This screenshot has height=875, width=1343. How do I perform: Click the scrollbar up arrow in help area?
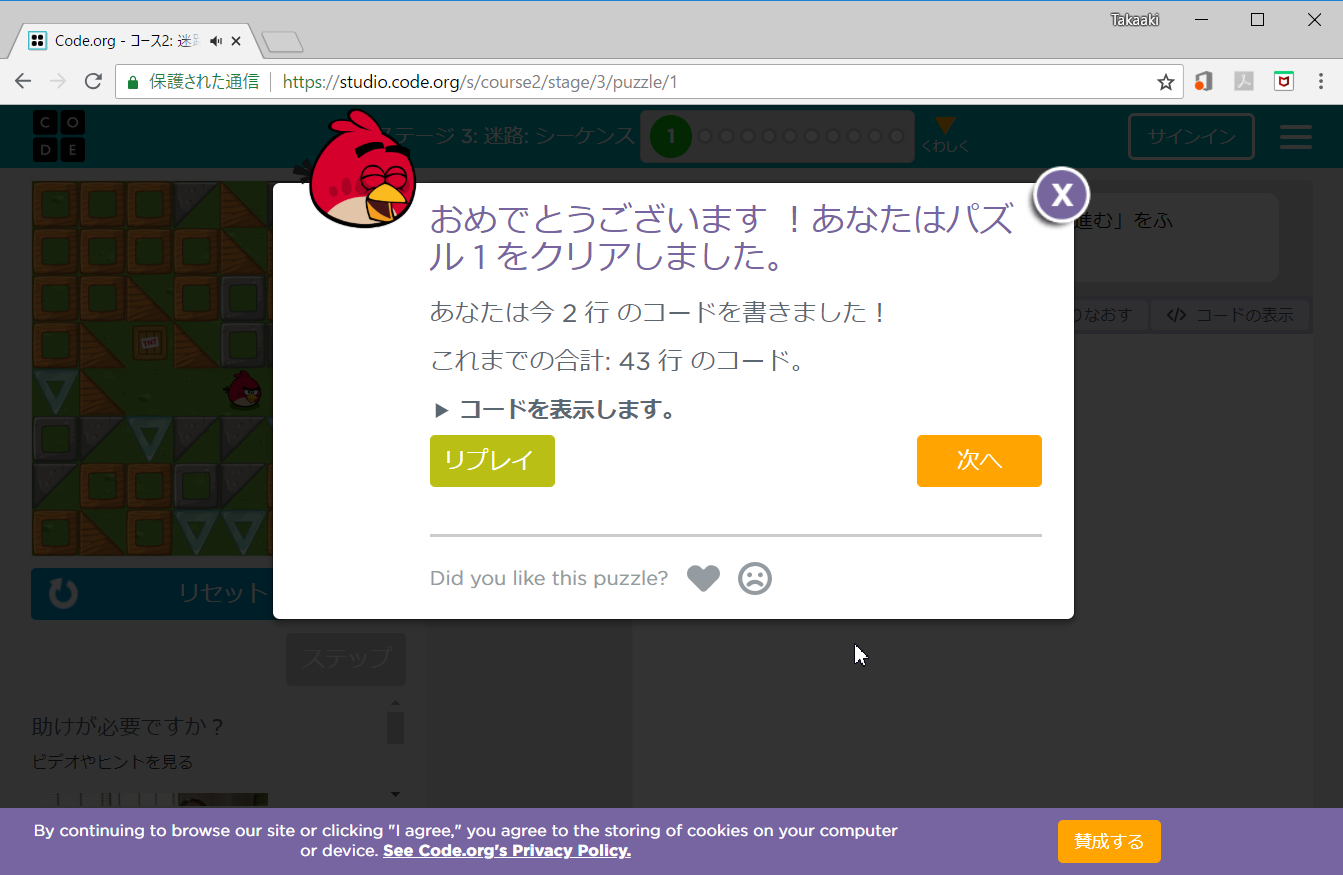pos(396,703)
